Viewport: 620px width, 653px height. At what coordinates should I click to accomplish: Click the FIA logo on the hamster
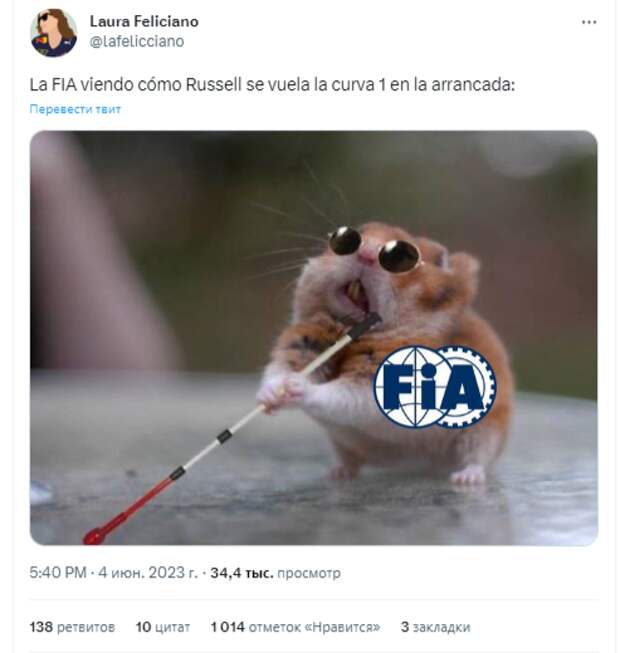pos(435,387)
